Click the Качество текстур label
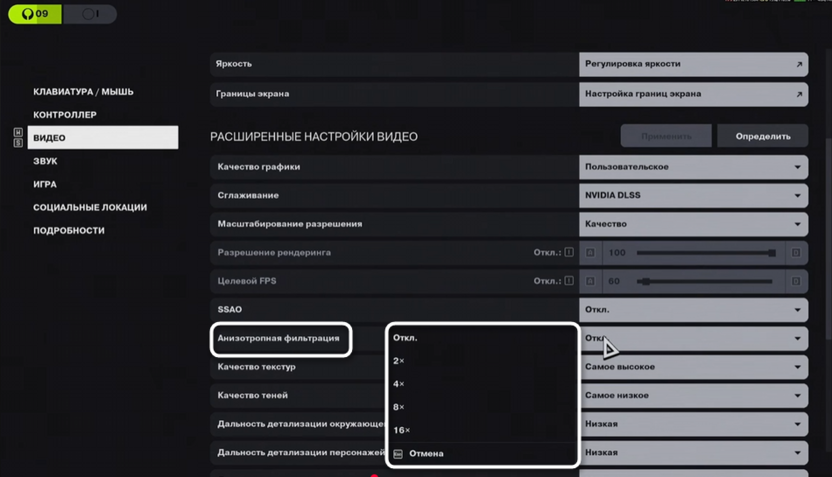 (256, 367)
